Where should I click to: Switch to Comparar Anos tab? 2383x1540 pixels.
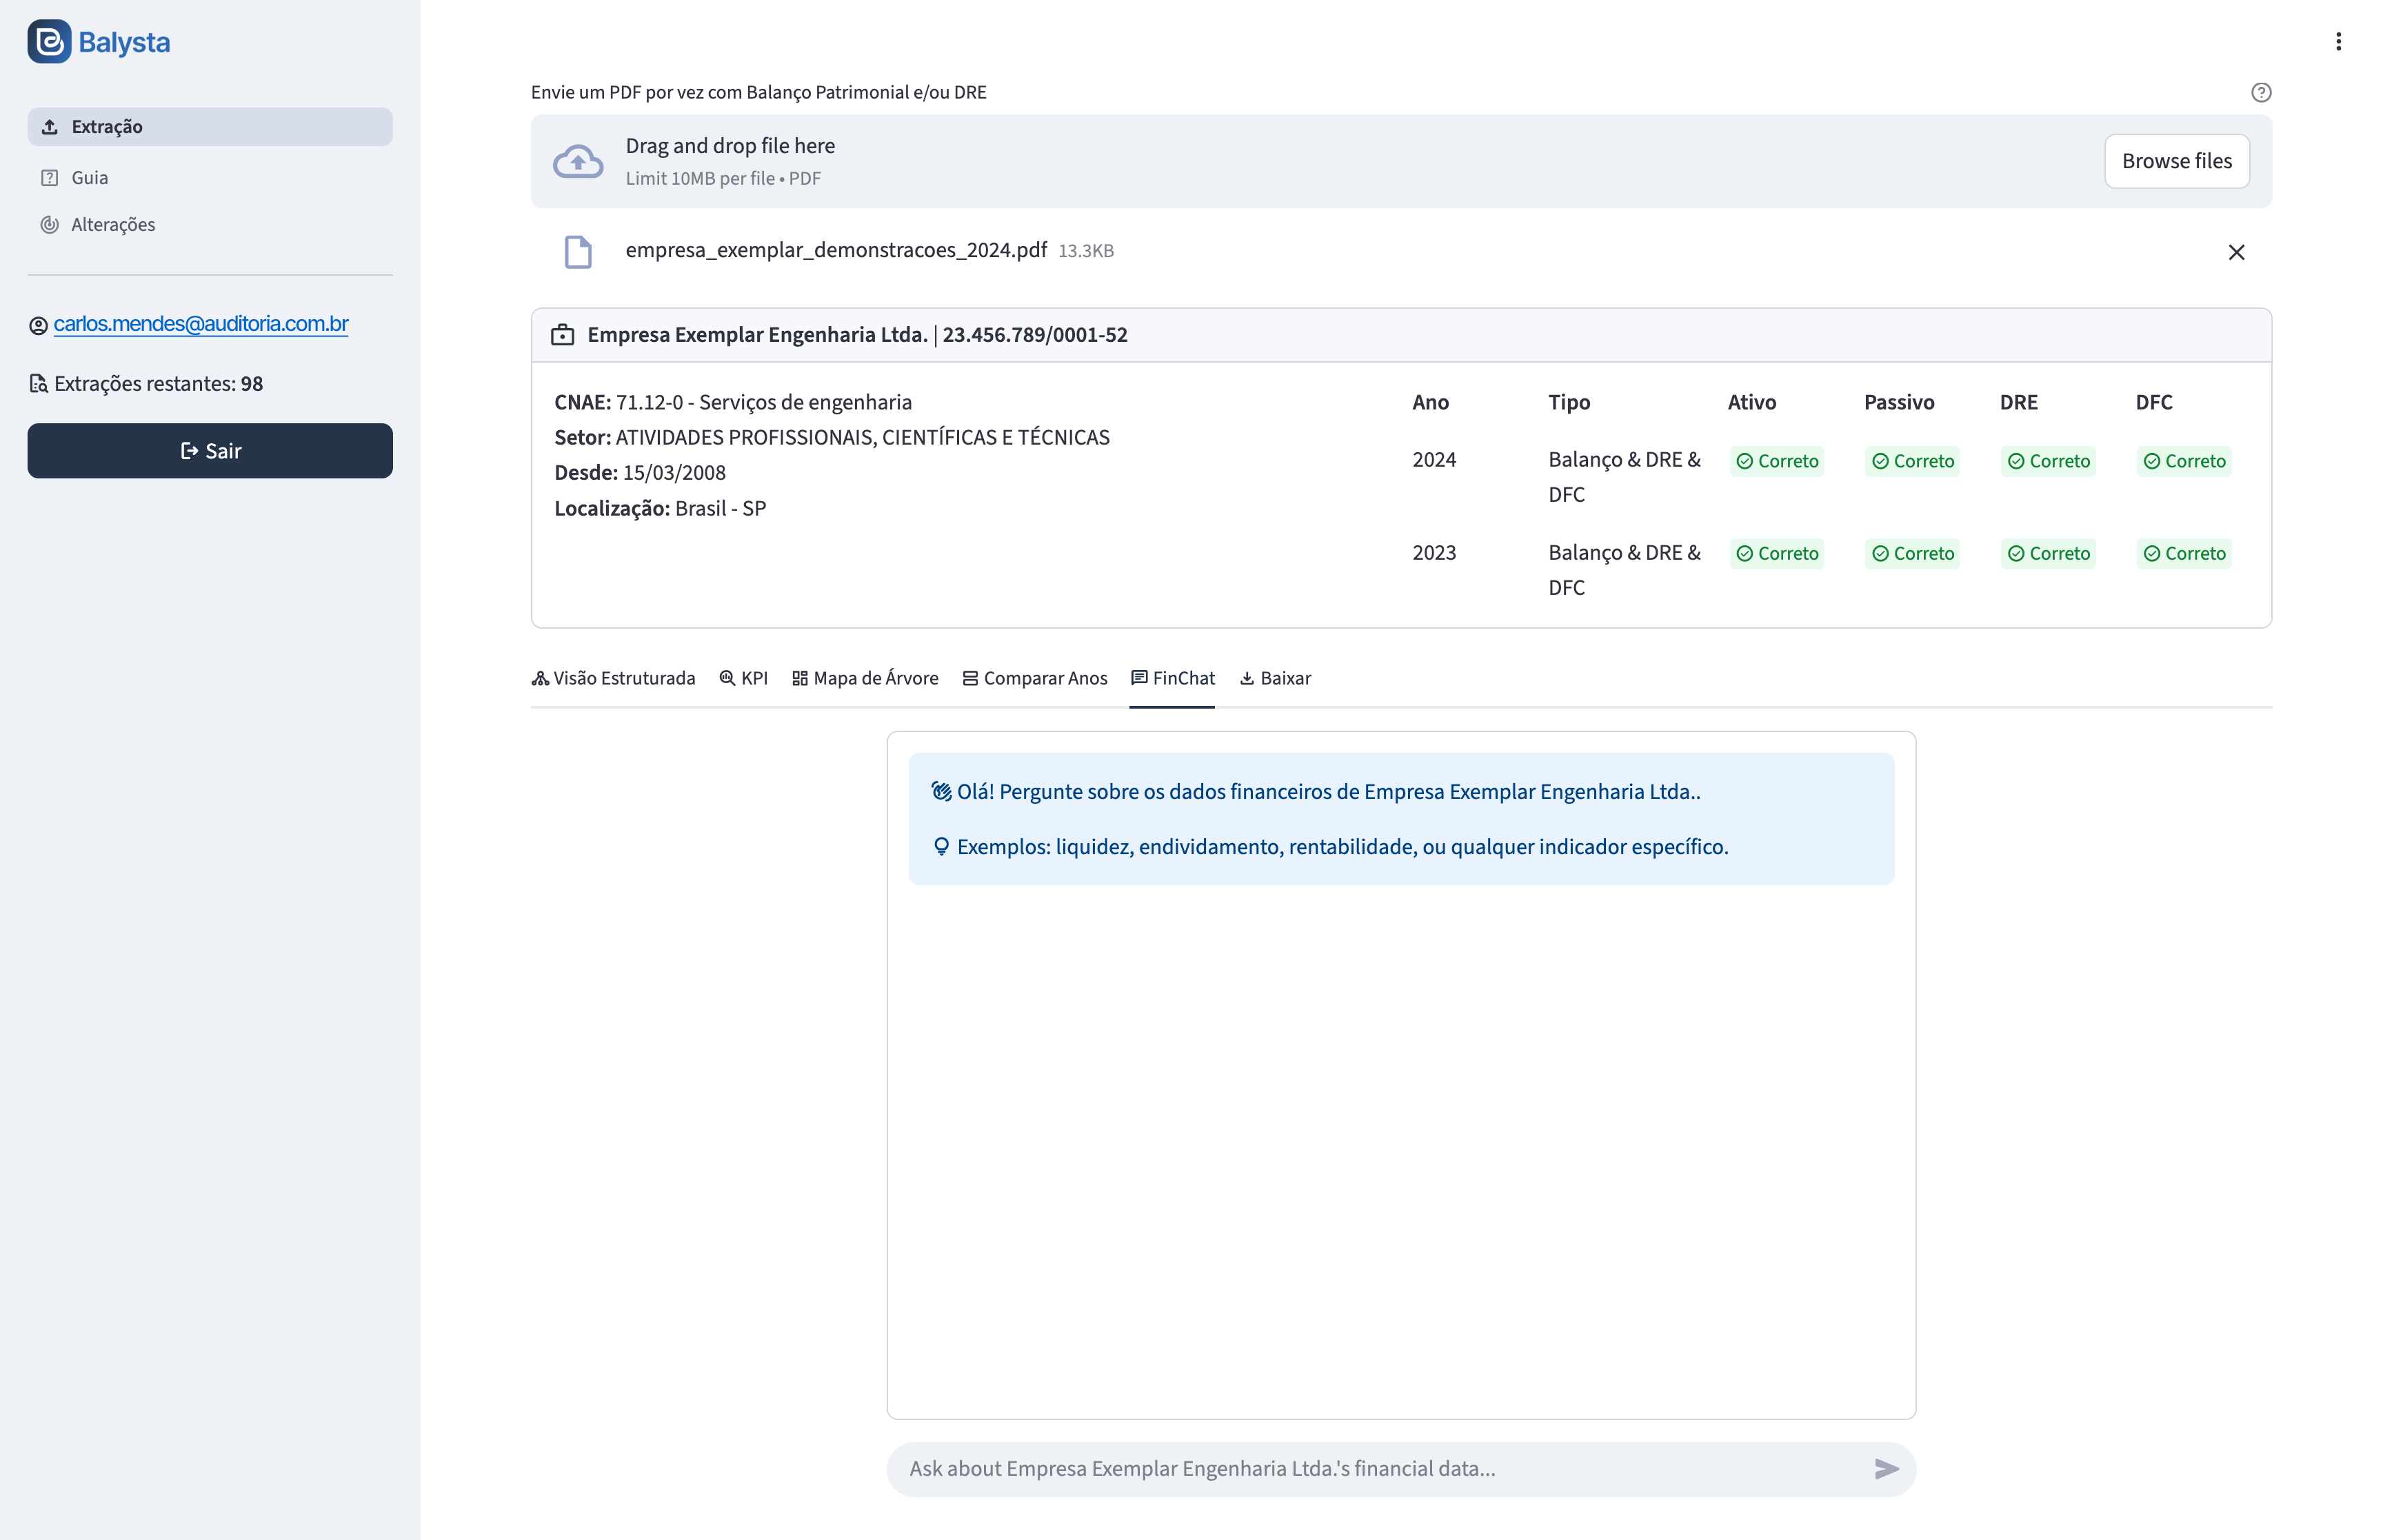click(x=1035, y=678)
